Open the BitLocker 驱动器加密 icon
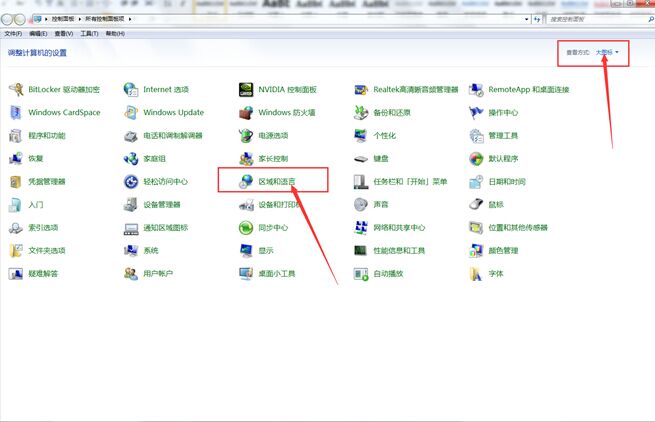Viewport: 655px width, 422px height. coord(16,89)
